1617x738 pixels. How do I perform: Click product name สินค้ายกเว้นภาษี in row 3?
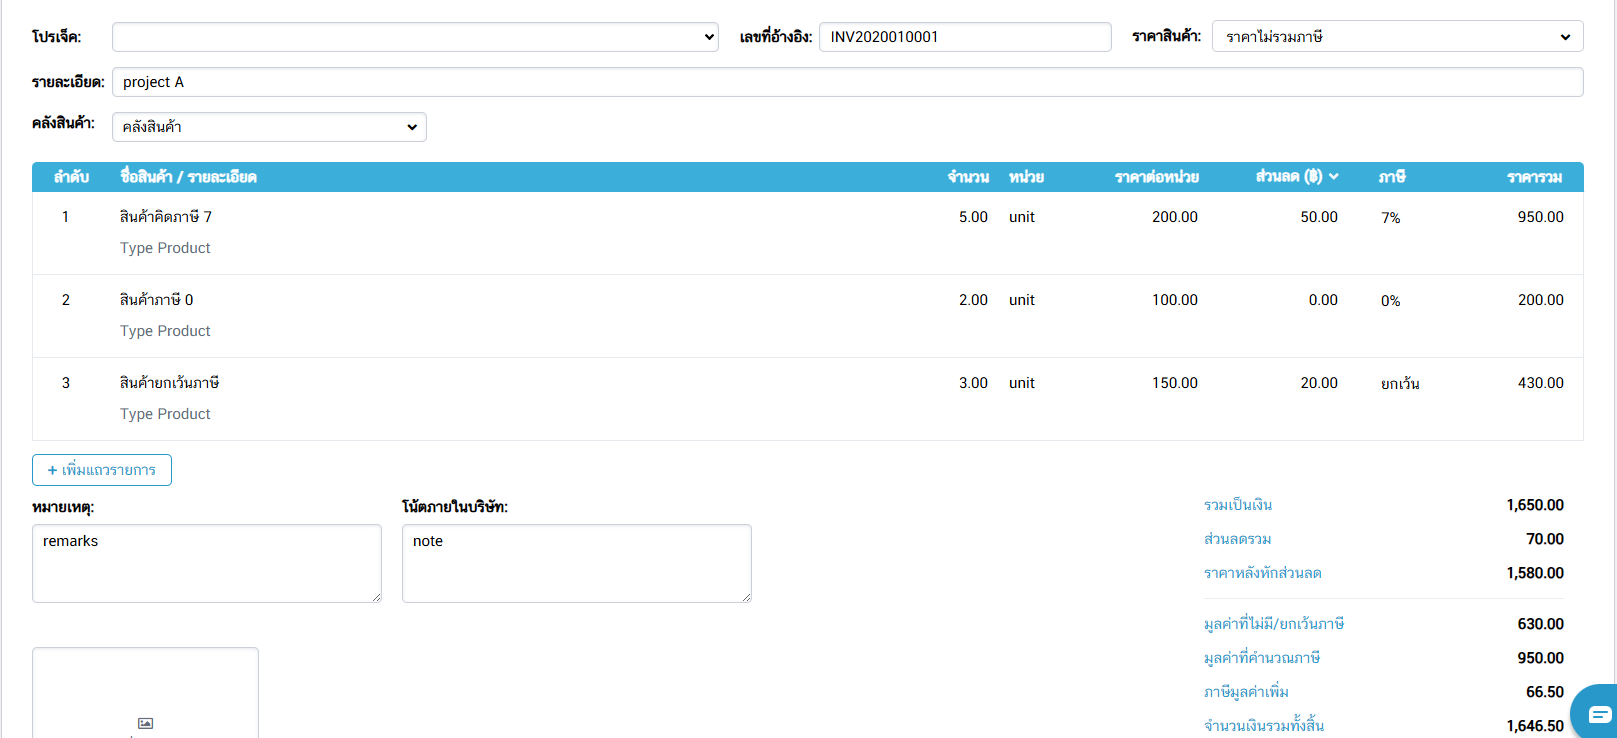pyautogui.click(x=169, y=383)
